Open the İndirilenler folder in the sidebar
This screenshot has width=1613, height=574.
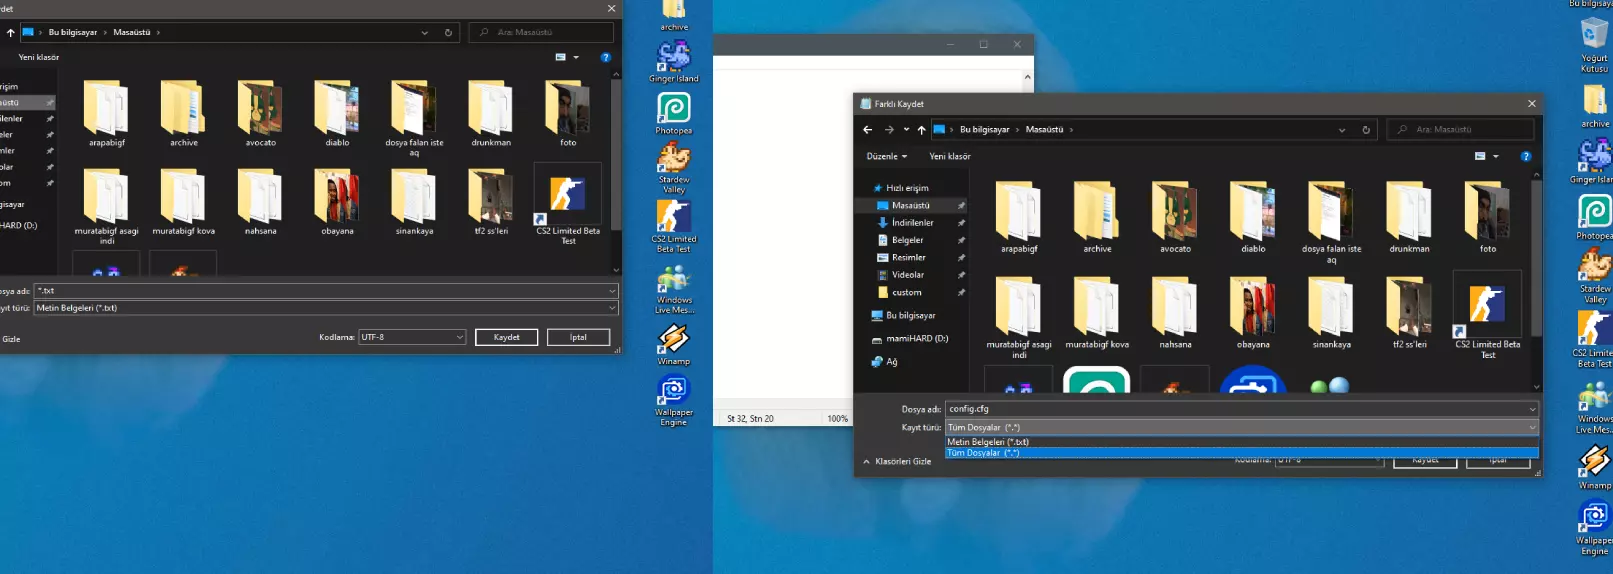pyautogui.click(x=912, y=223)
